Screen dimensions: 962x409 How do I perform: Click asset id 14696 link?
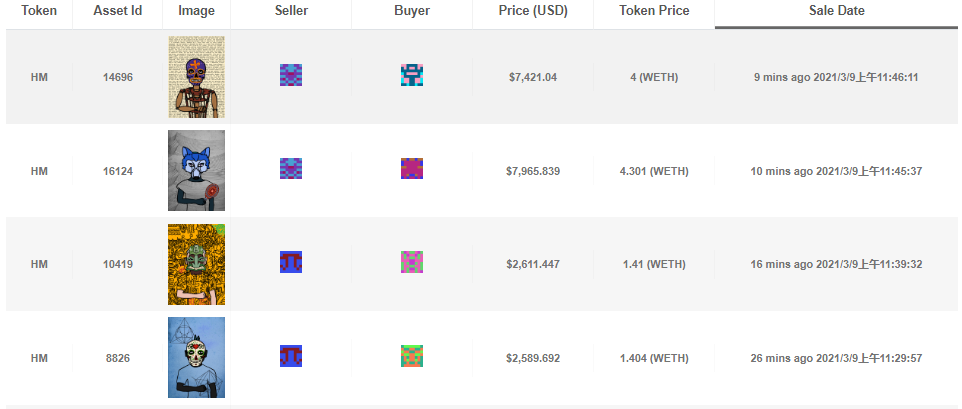click(118, 78)
